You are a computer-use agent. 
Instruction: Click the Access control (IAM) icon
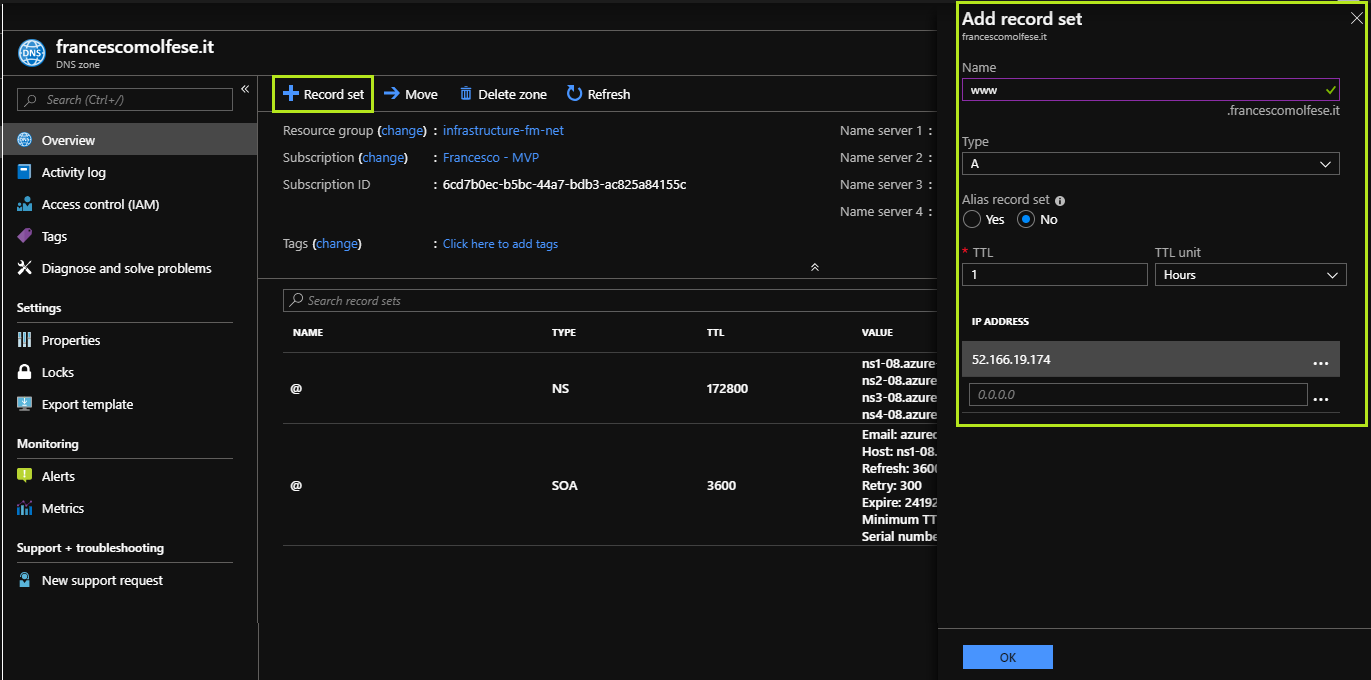(x=25, y=204)
